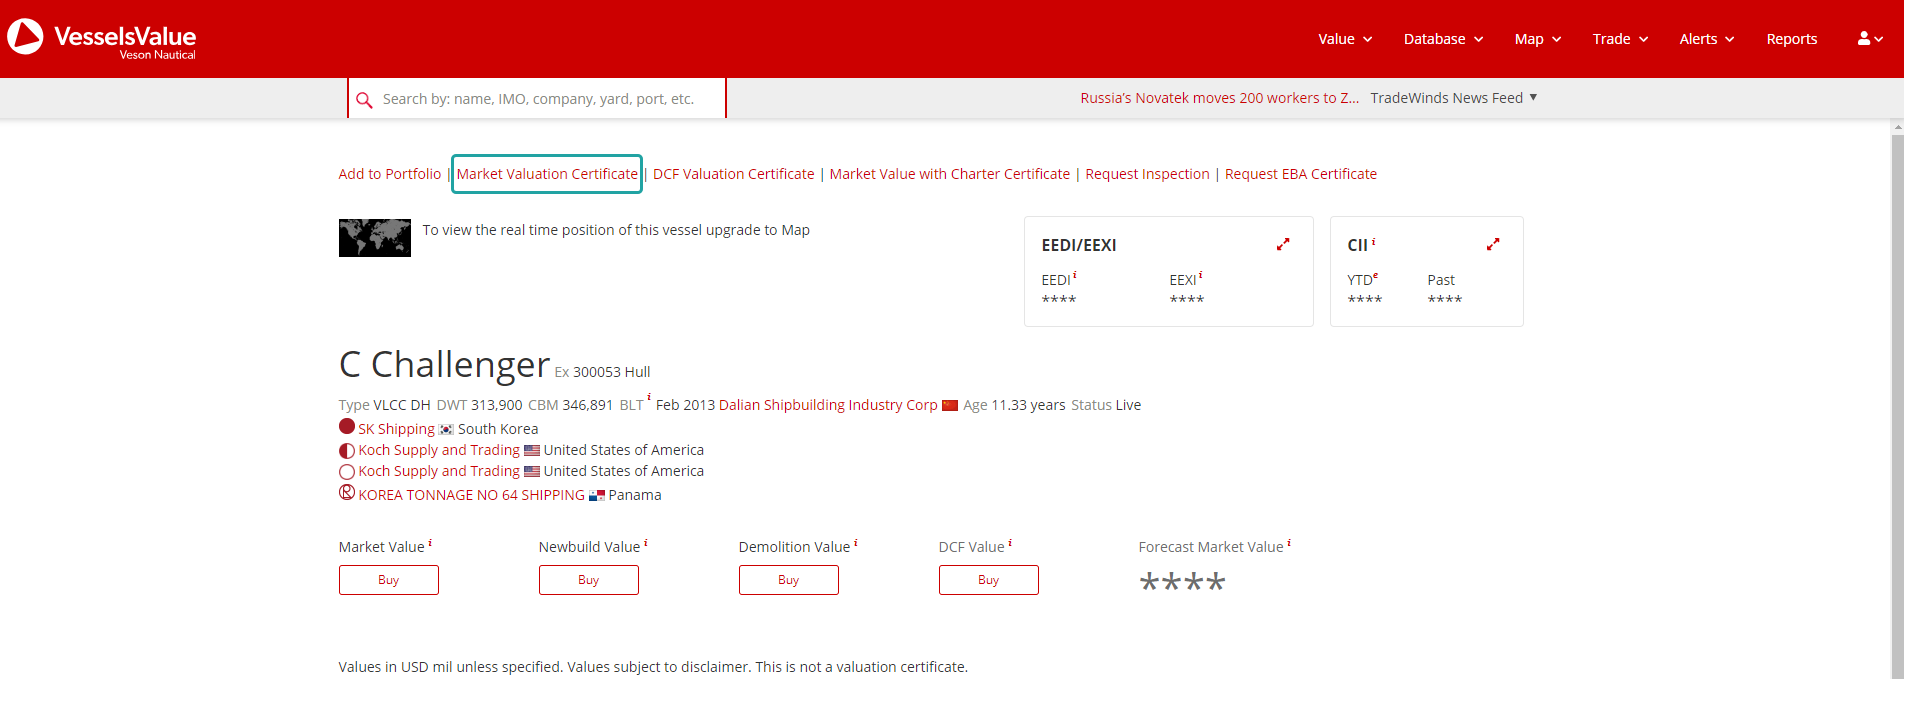Click Market Value info icon
The image size is (1913, 707).
[x=430, y=543]
